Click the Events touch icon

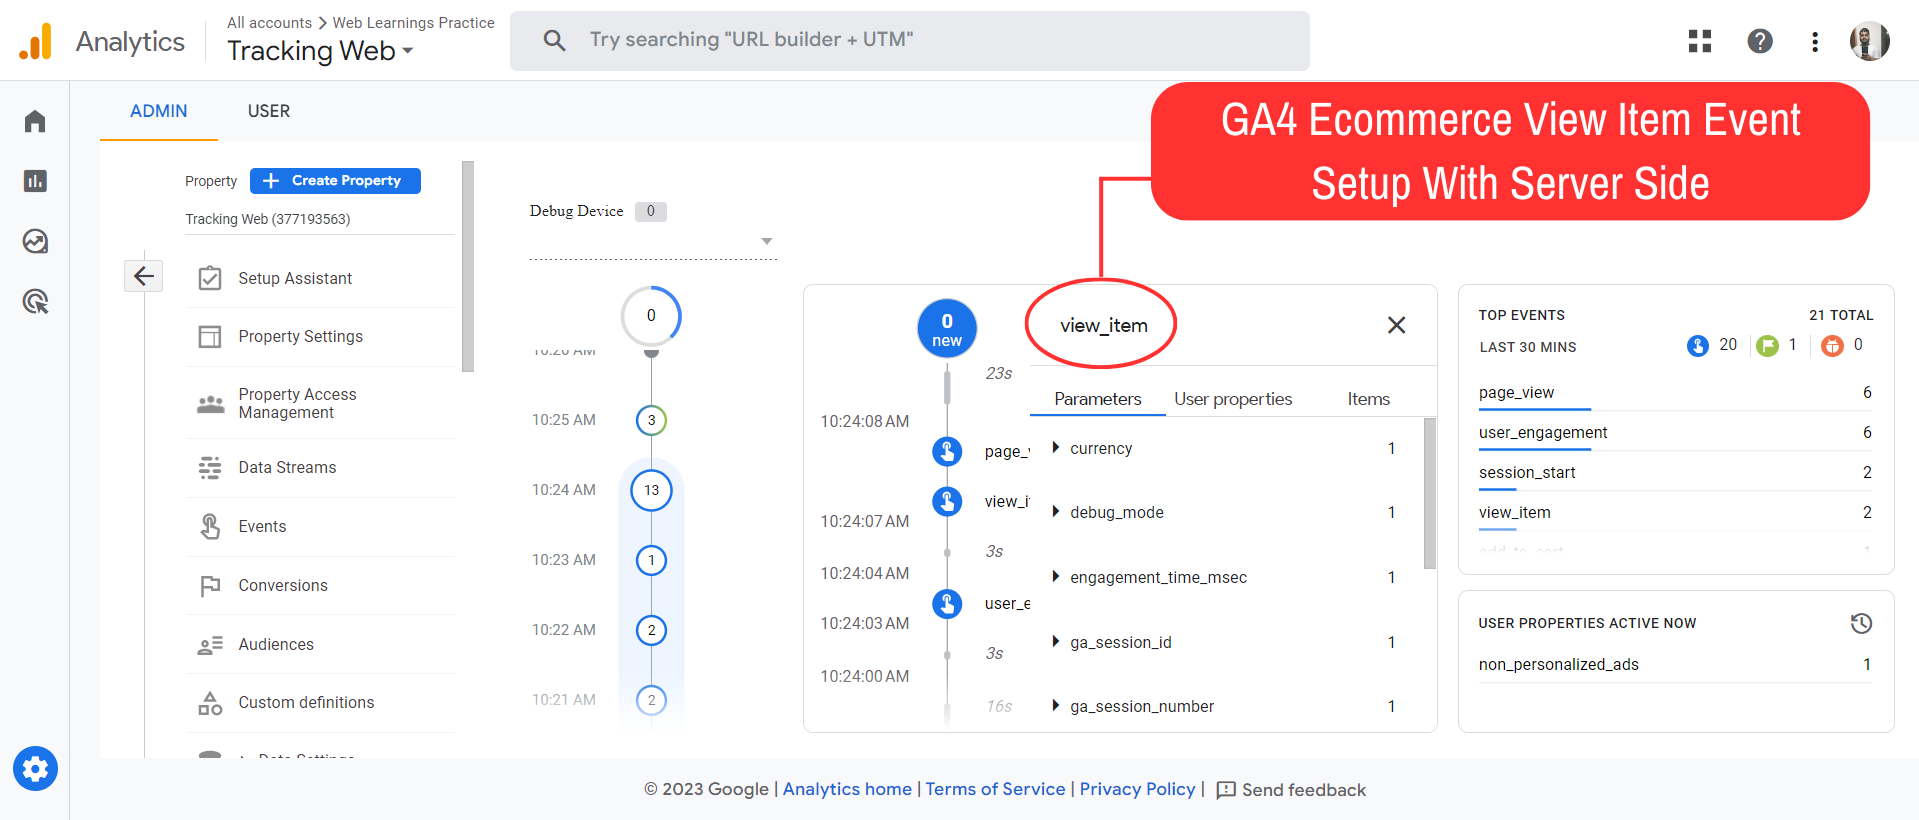point(210,526)
